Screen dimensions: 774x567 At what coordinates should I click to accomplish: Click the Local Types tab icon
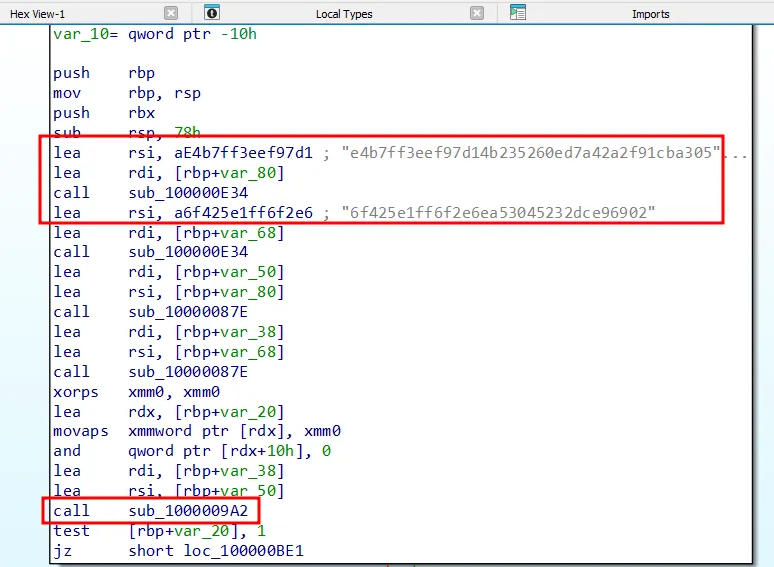tap(212, 13)
